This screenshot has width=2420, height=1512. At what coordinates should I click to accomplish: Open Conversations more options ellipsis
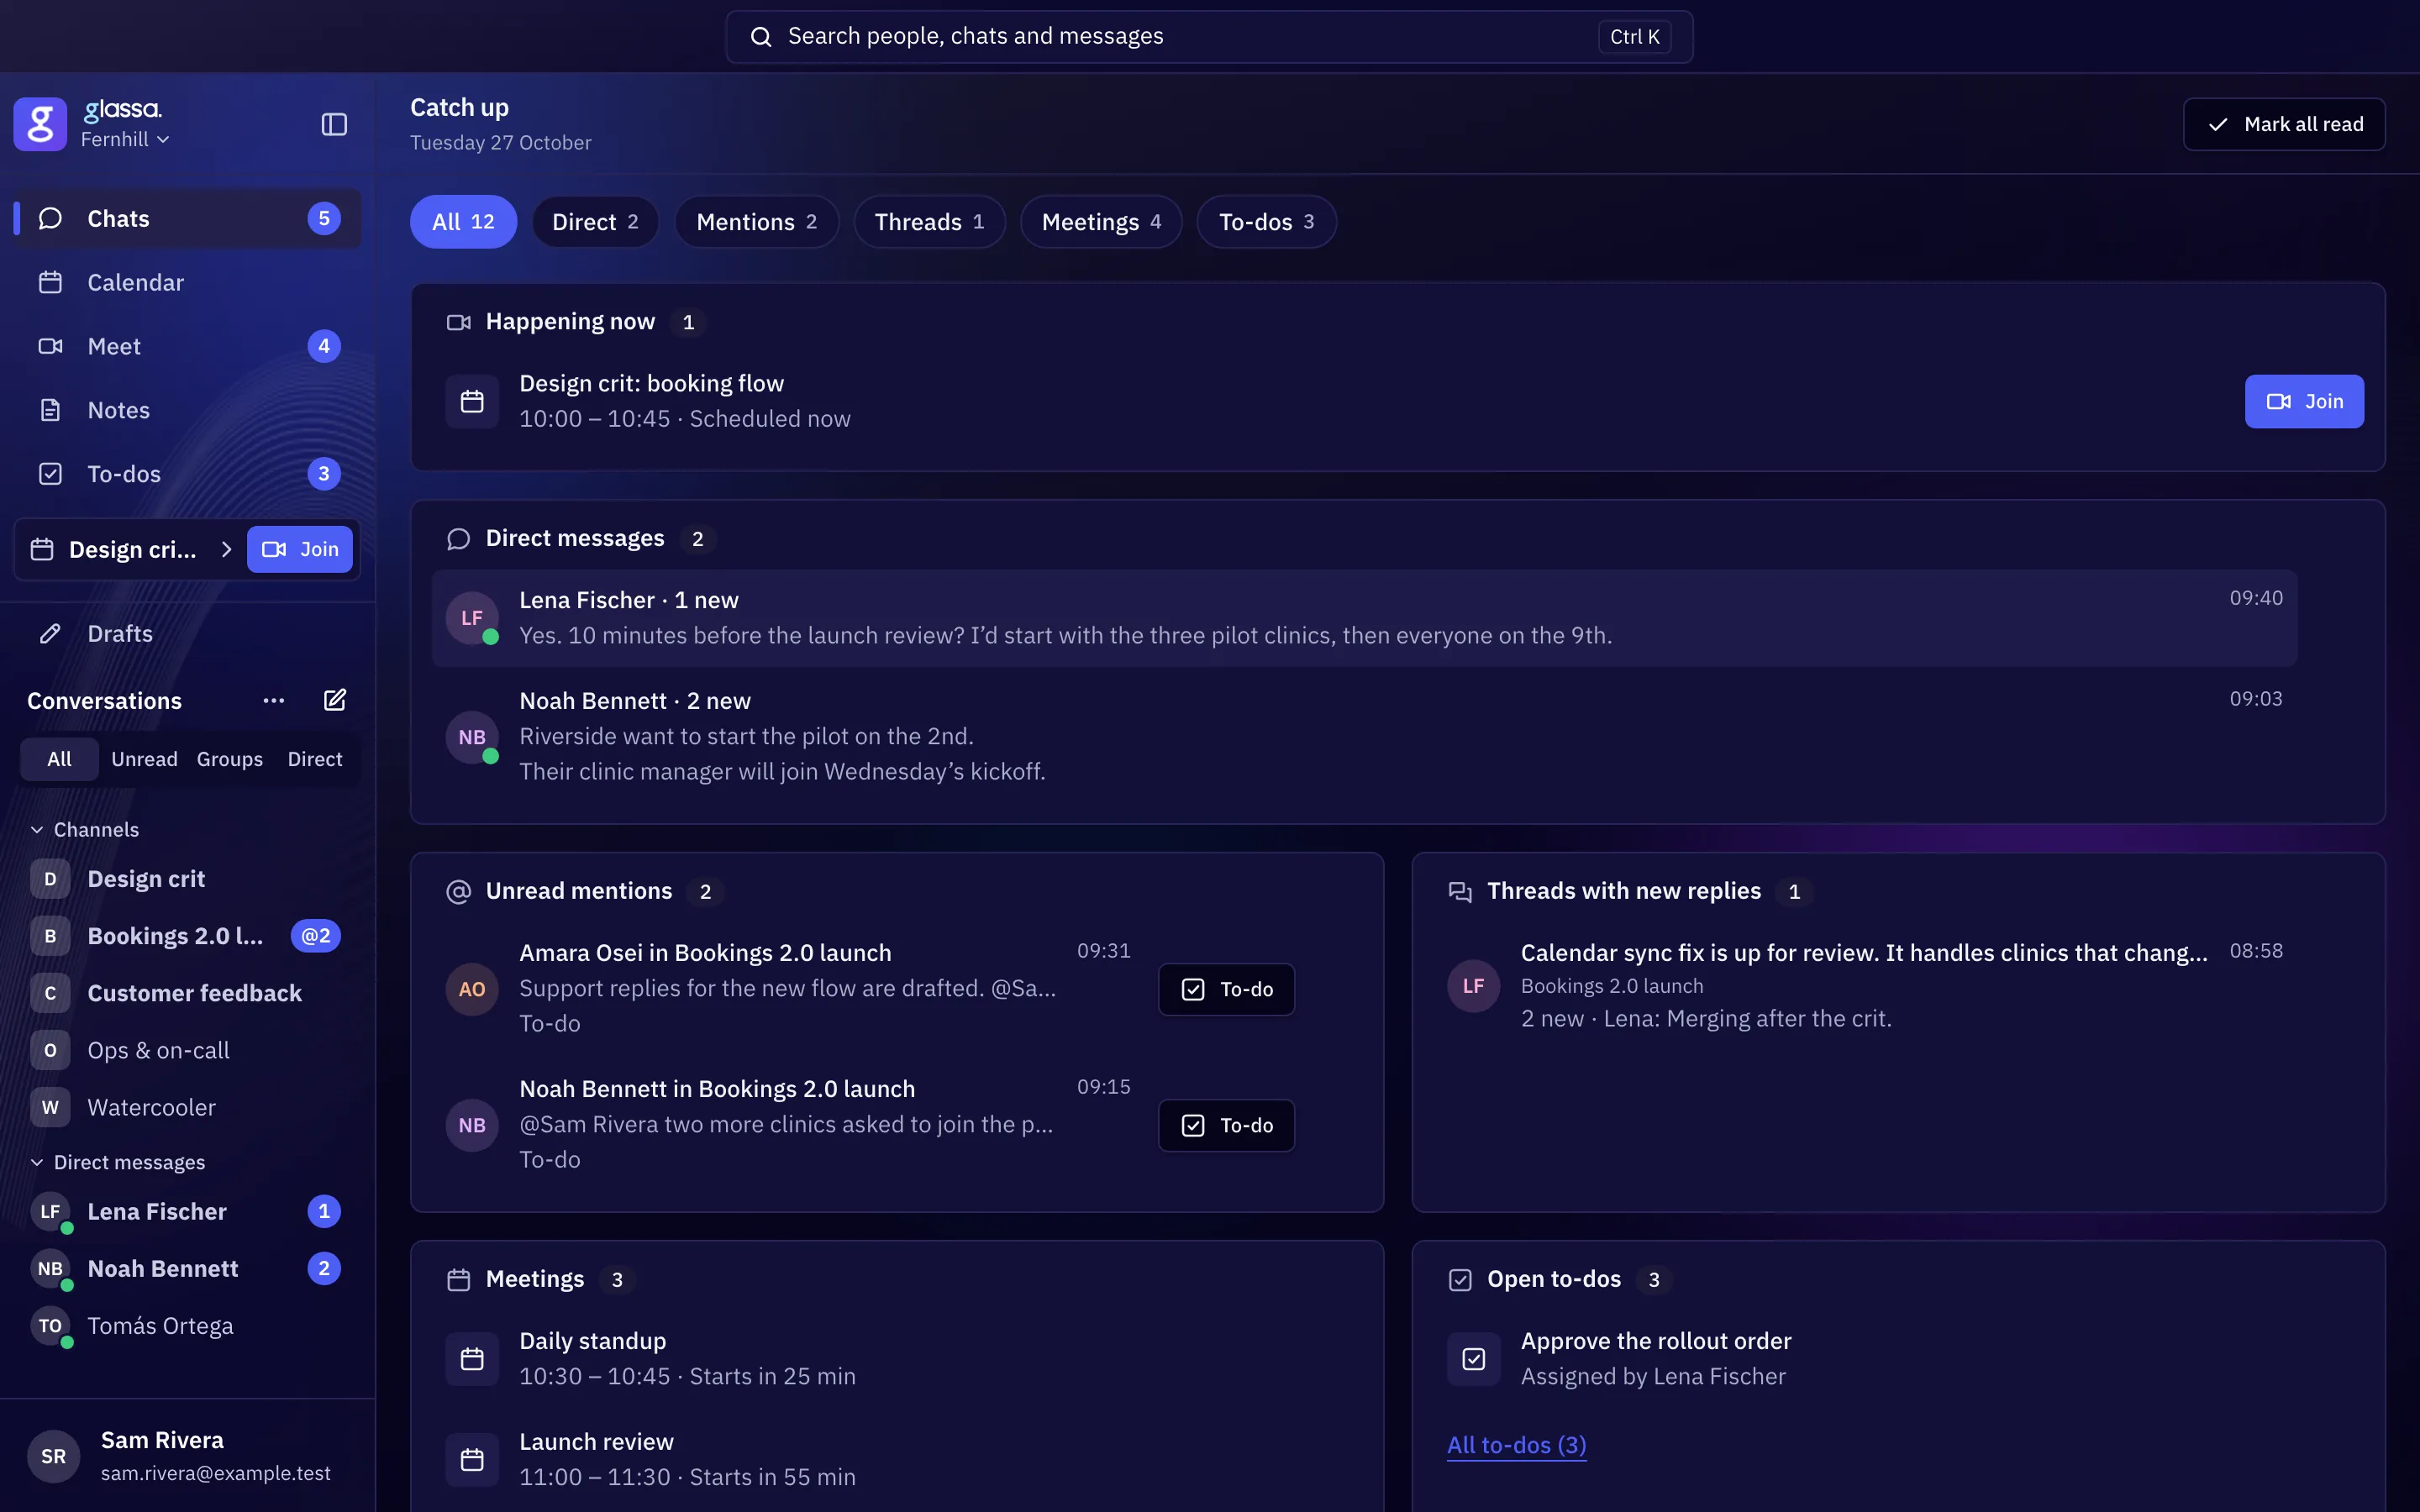point(274,700)
